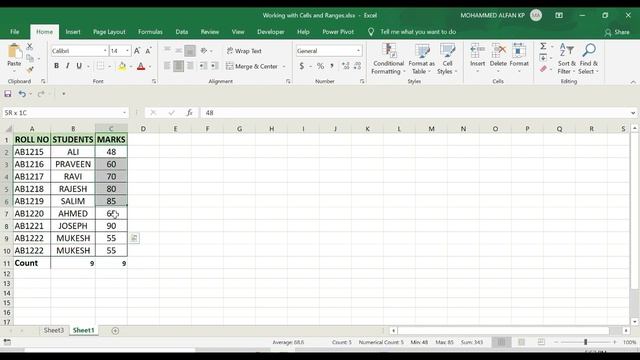Toggle align left
This screenshot has width=640, height=360.
click(167, 66)
